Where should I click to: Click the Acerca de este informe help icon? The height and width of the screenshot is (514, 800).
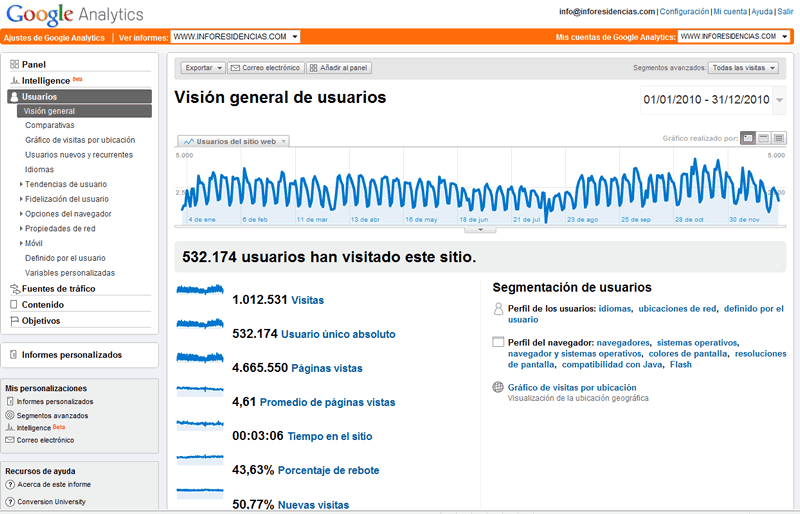click(10, 484)
